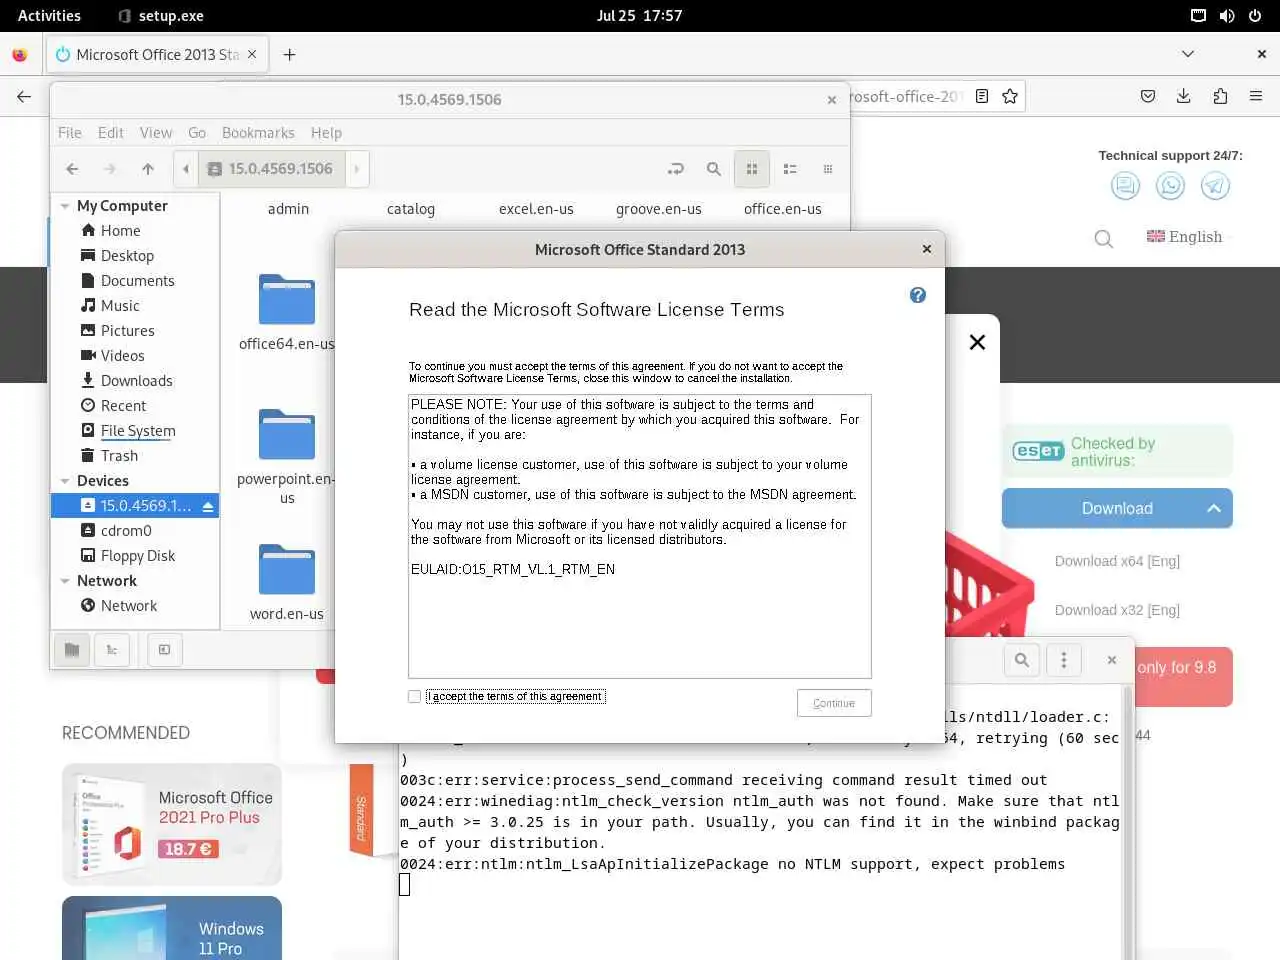Click the right path arrow in file manager
The width and height of the screenshot is (1280, 960).
357,169
